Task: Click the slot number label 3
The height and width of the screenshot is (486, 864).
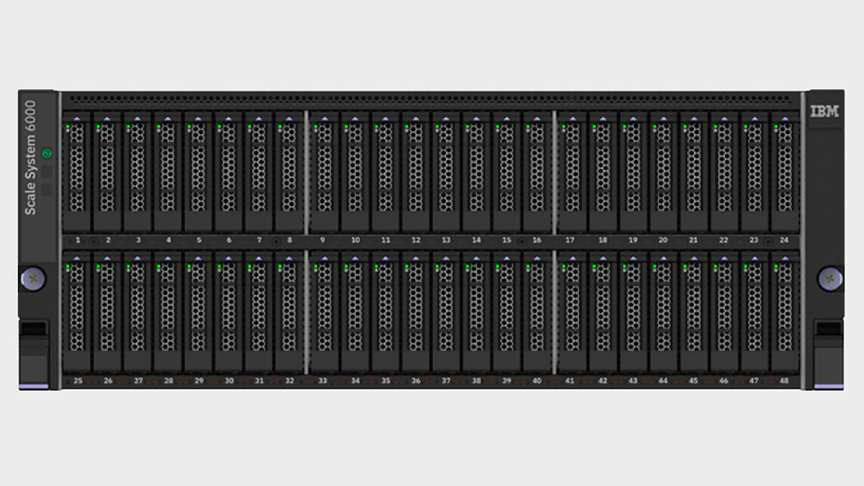Action: click(x=138, y=240)
